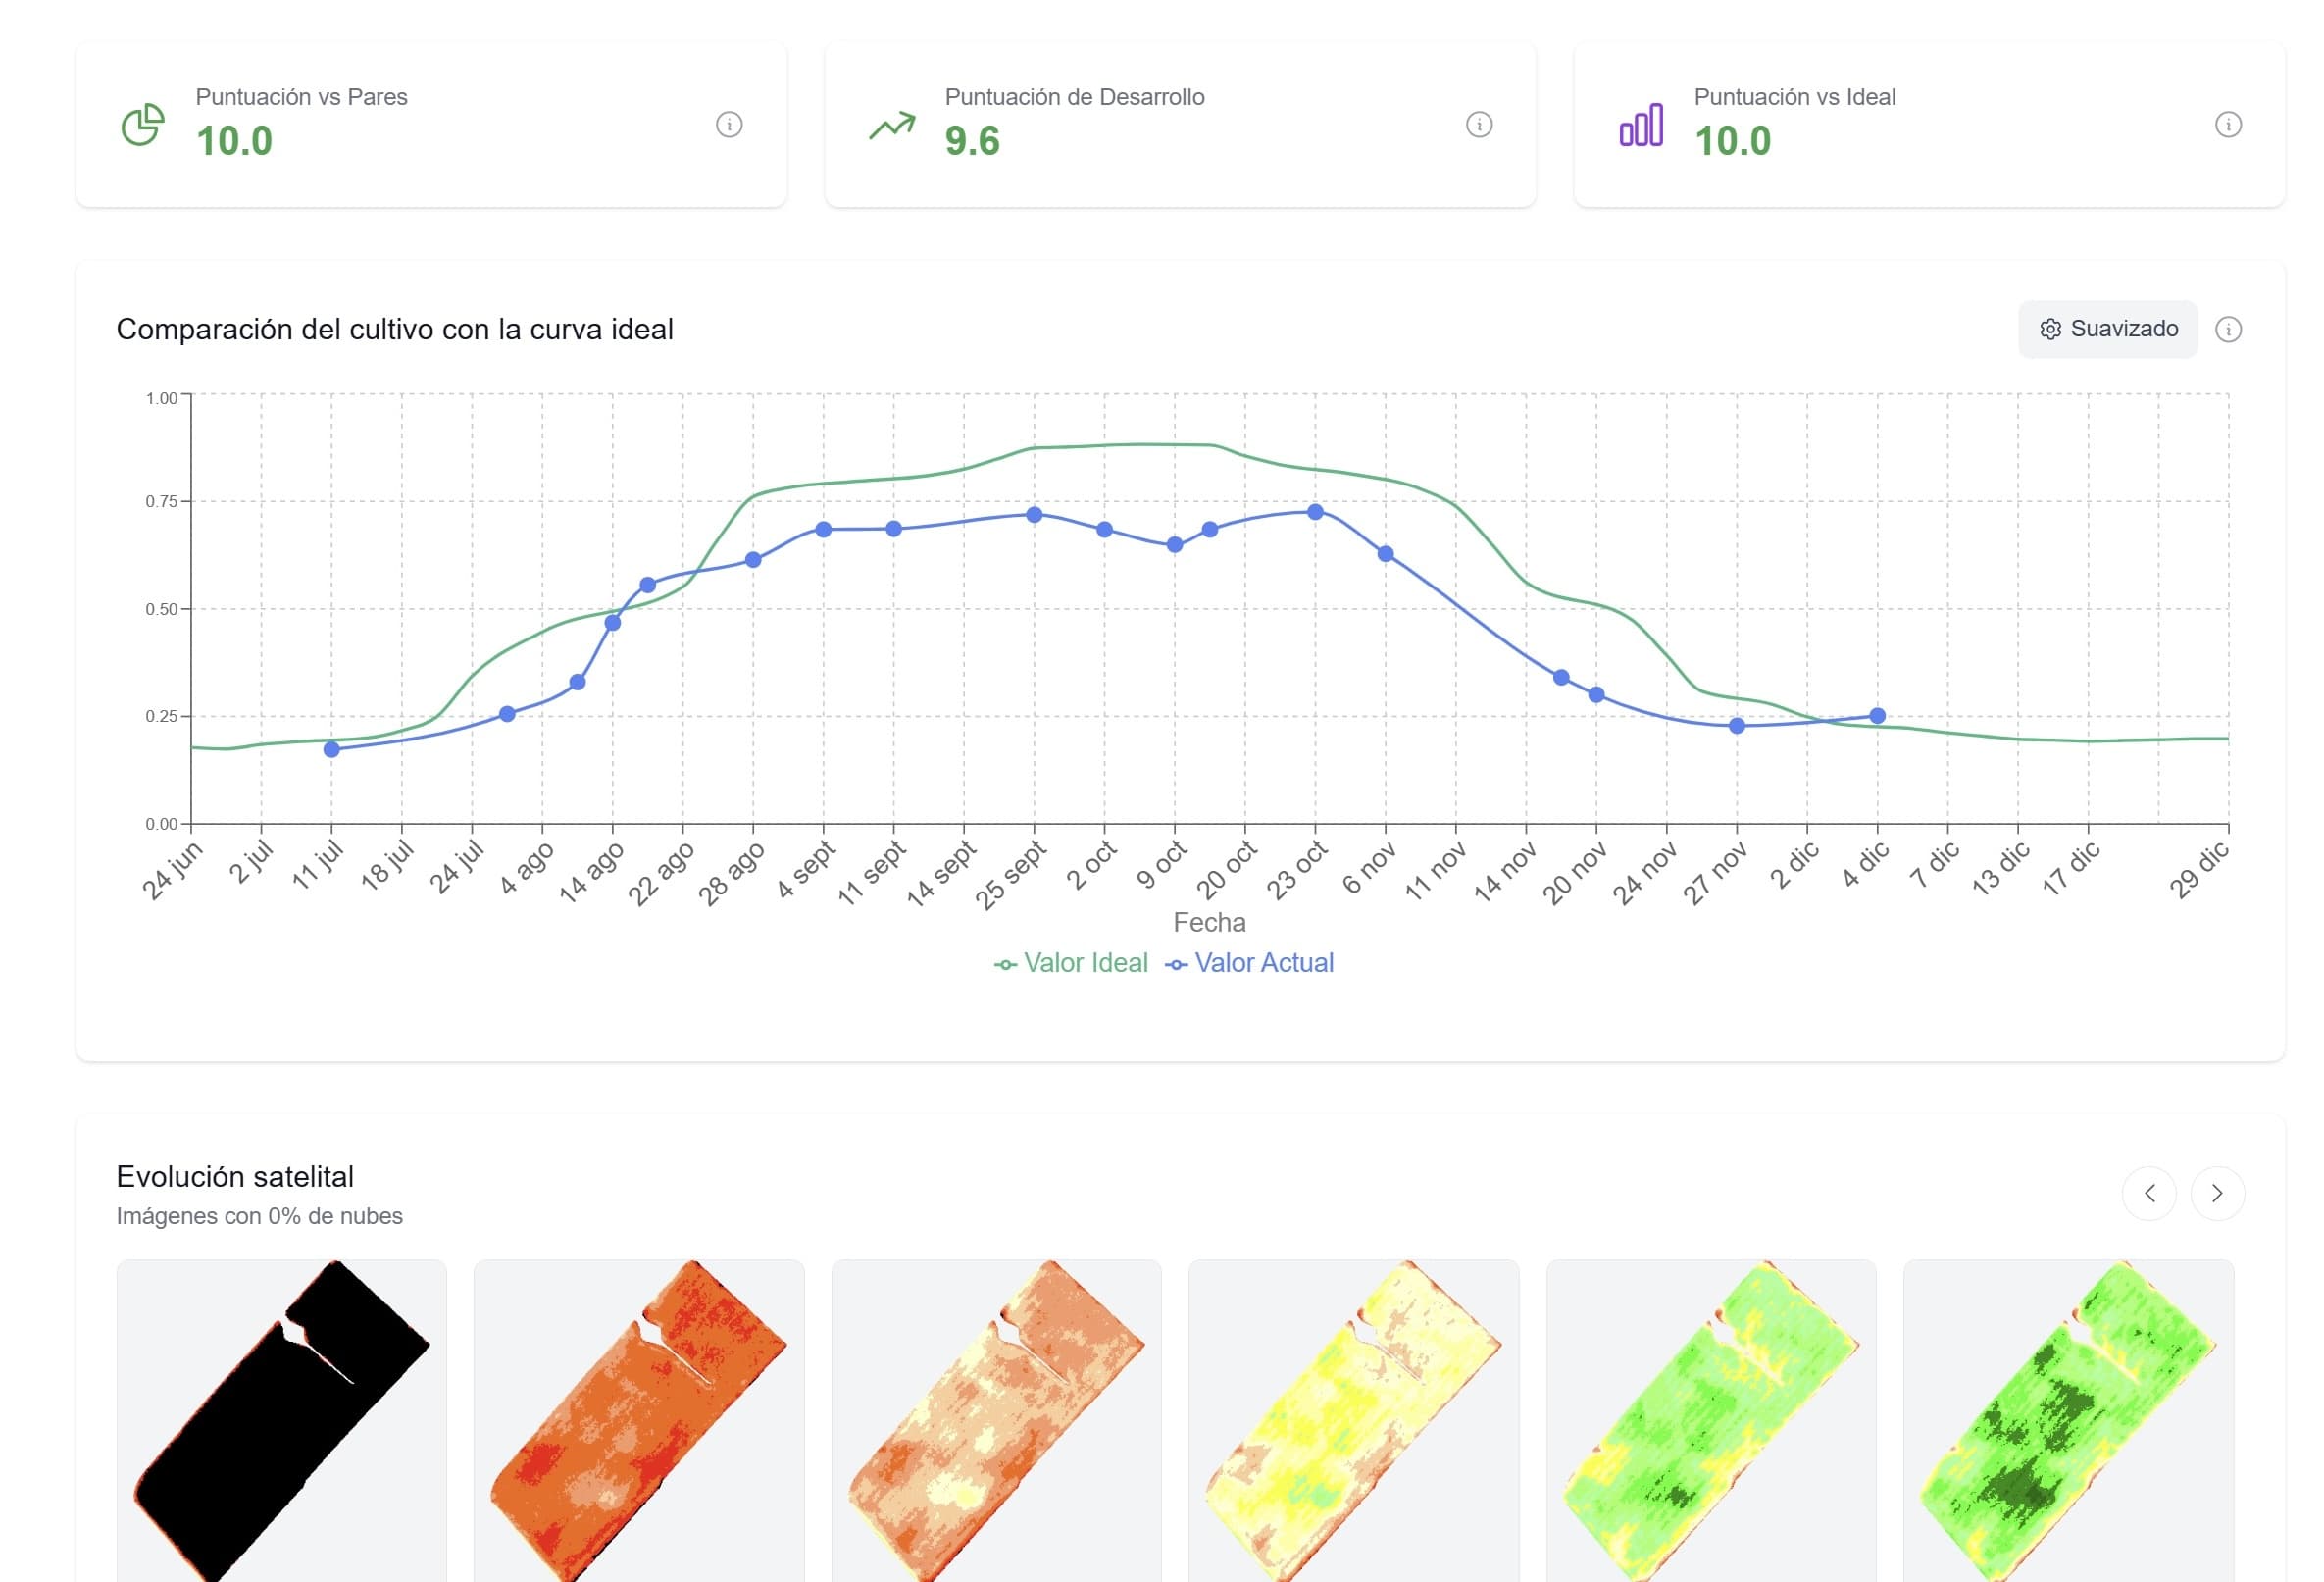The height and width of the screenshot is (1582, 2324).
Task: Click the 4 dic final data point
Action: pyautogui.click(x=1878, y=716)
